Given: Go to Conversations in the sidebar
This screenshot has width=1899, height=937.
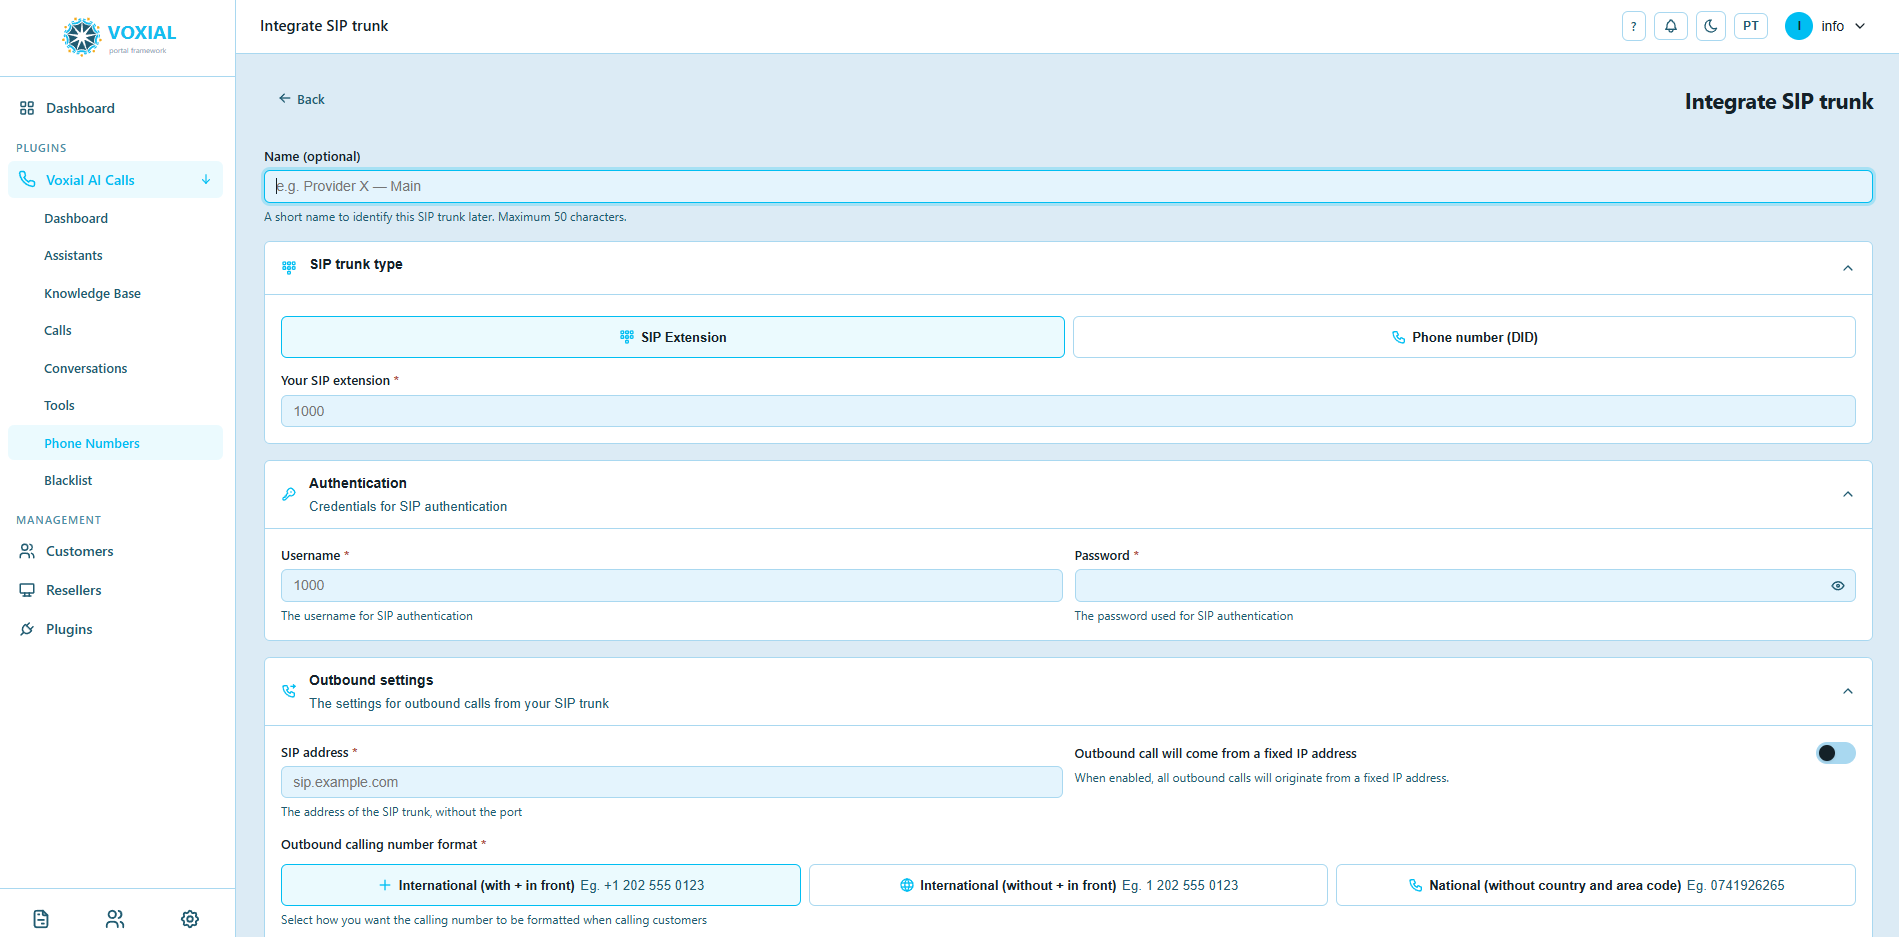Looking at the screenshot, I should coord(86,368).
